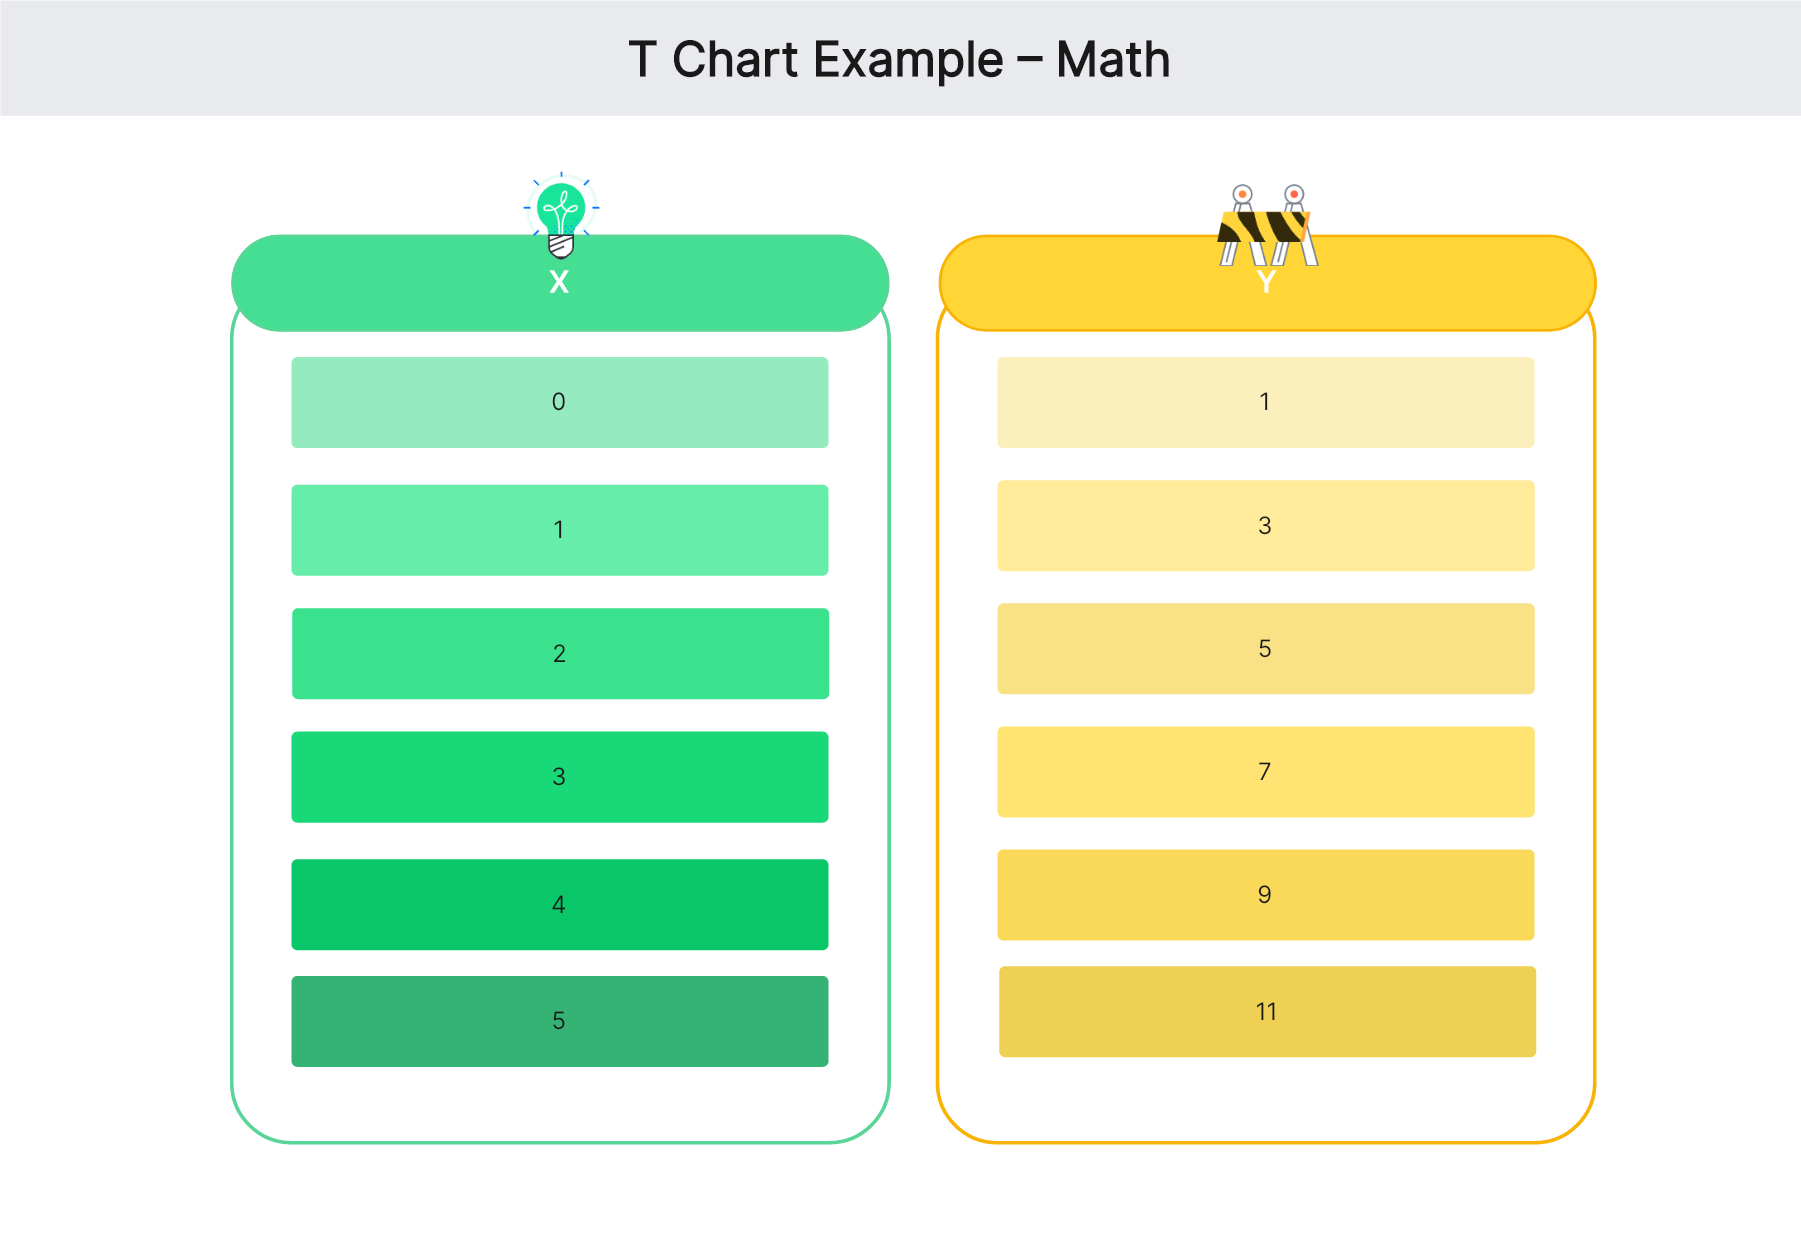Click the dark green cell labeled 5
The width and height of the screenshot is (1801, 1249).
pyautogui.click(x=559, y=1021)
